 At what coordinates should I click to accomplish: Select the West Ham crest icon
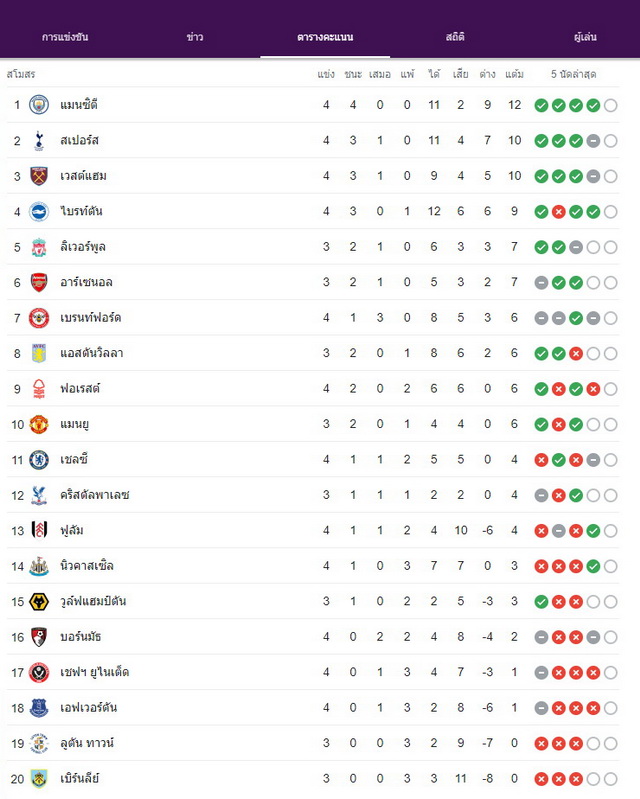39,176
